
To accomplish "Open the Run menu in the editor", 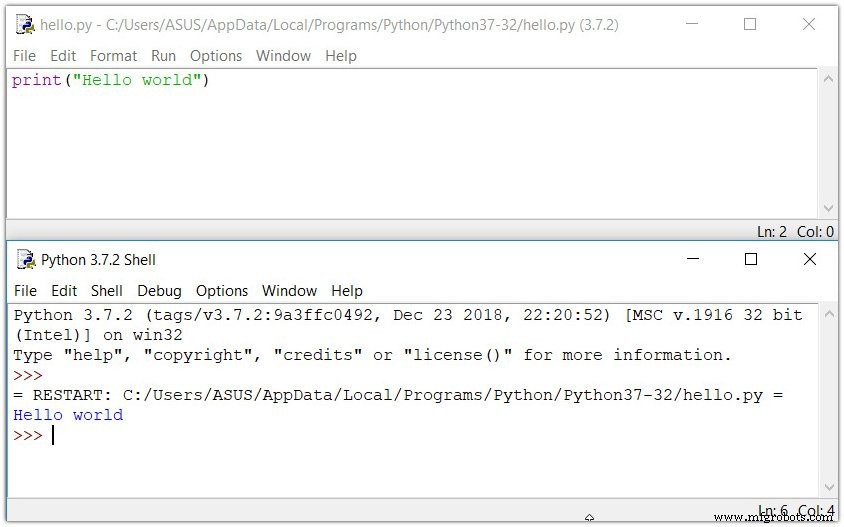I will [163, 56].
